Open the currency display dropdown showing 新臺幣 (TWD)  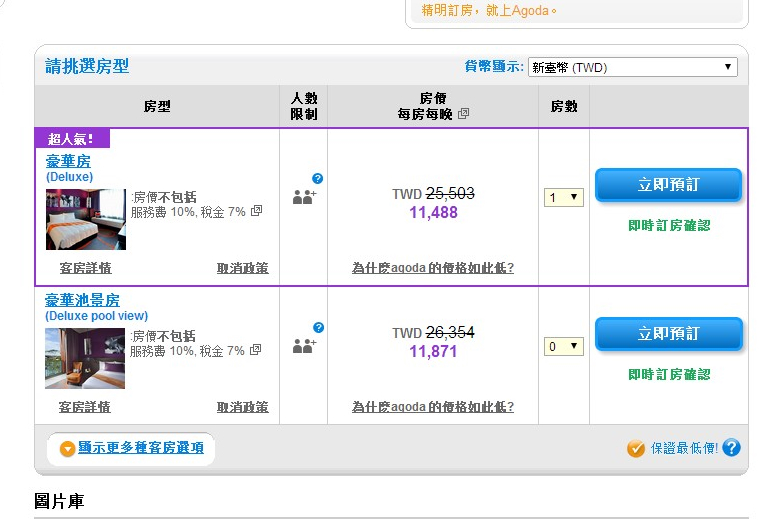coord(633,67)
